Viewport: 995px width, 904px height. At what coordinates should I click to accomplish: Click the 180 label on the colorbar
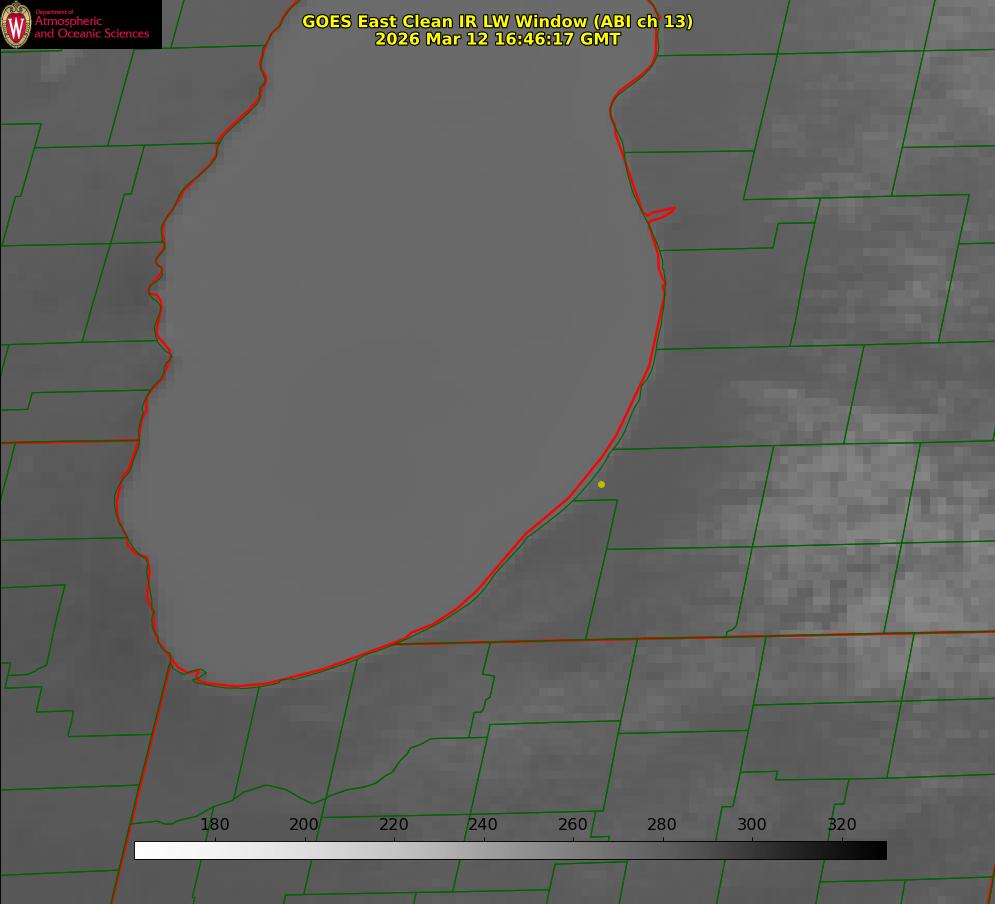[215, 825]
